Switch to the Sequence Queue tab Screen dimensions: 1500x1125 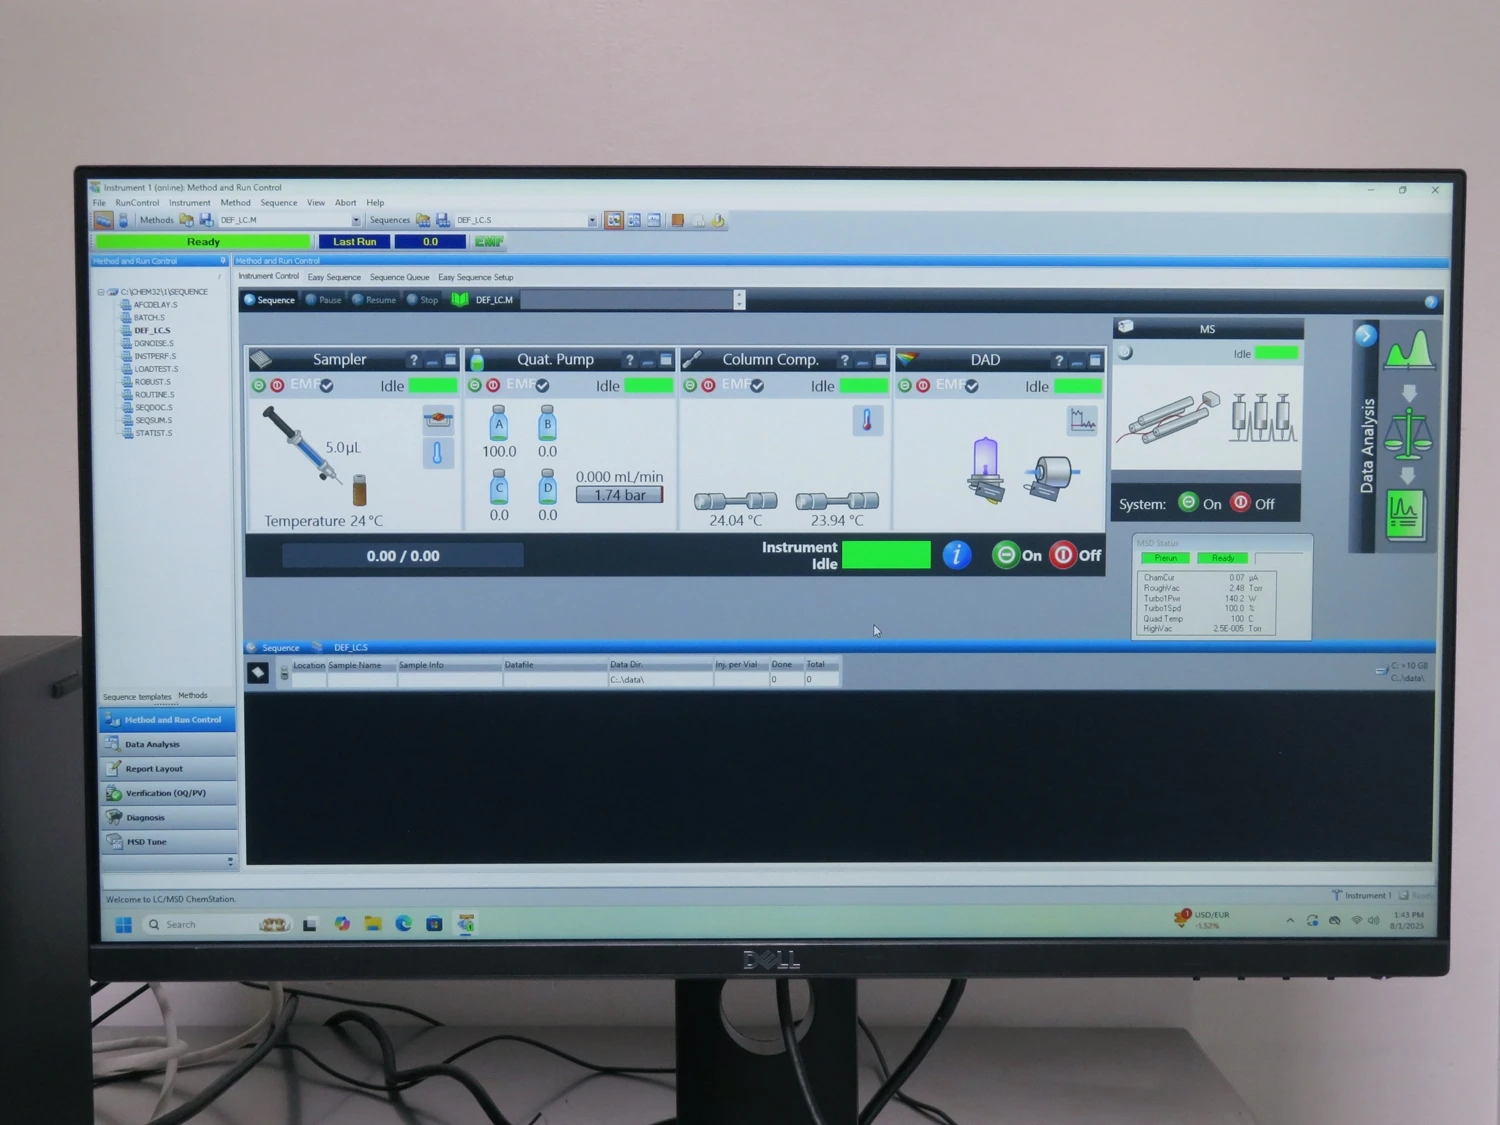tap(399, 278)
